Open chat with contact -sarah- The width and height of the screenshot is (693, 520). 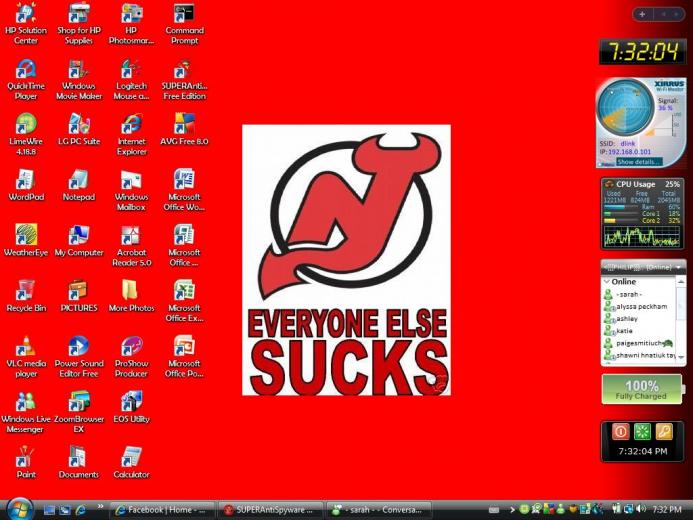click(629, 294)
